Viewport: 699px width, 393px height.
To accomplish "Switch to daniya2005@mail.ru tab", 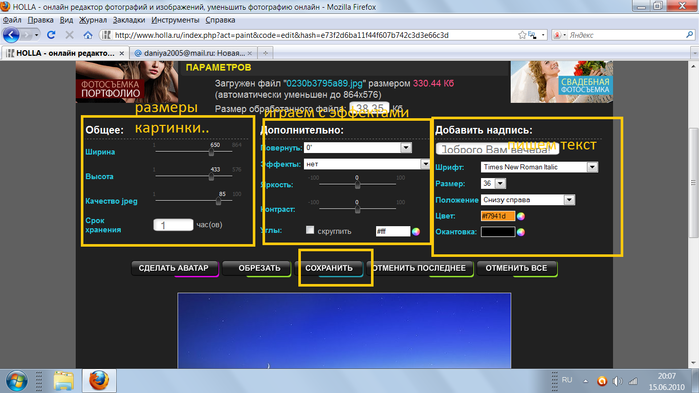I will coord(193,53).
